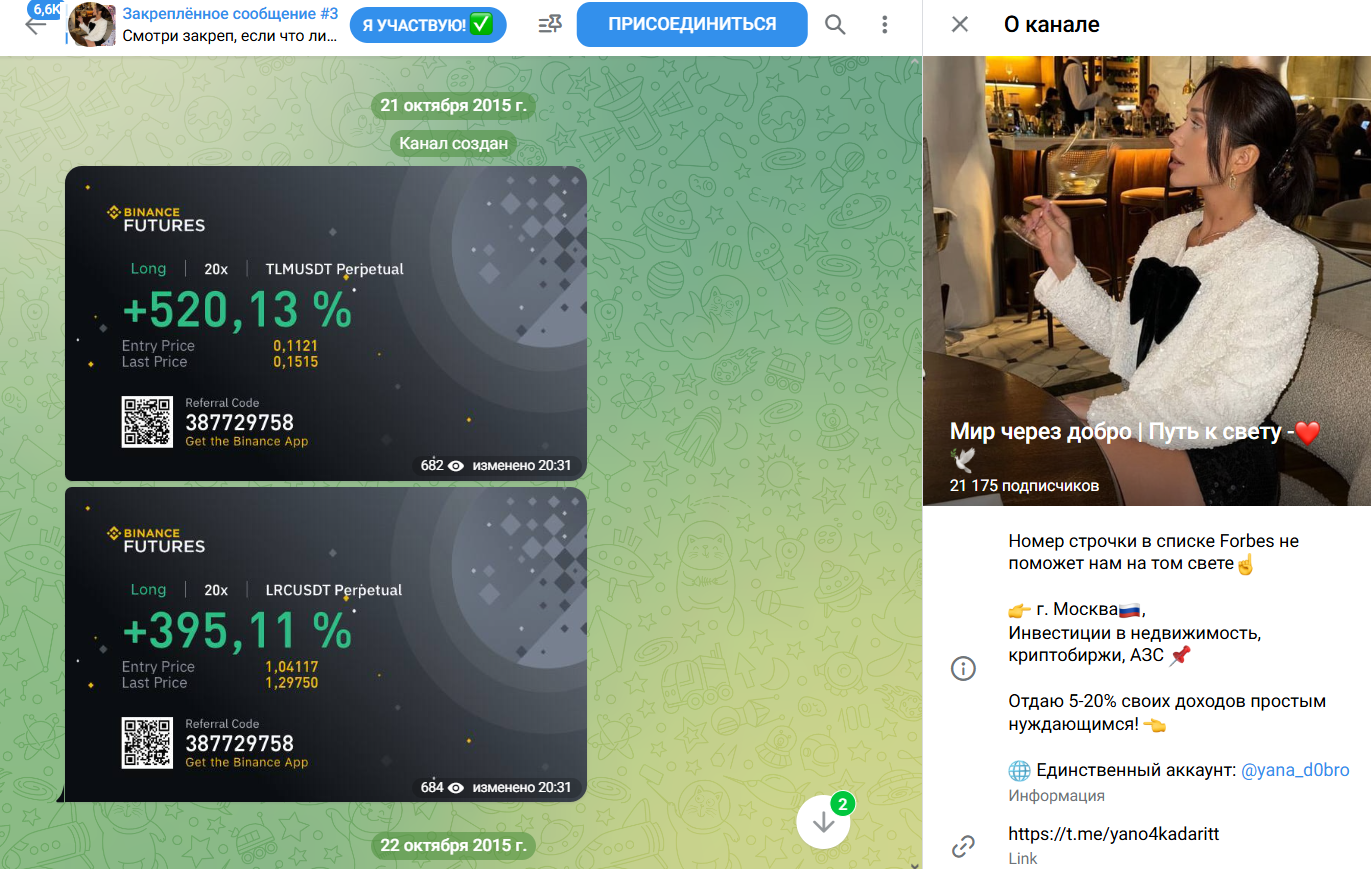This screenshot has height=869, width=1371.
Task: Click the line "Отдаю 5-20% своих доходов простым"
Action: pos(1167,701)
